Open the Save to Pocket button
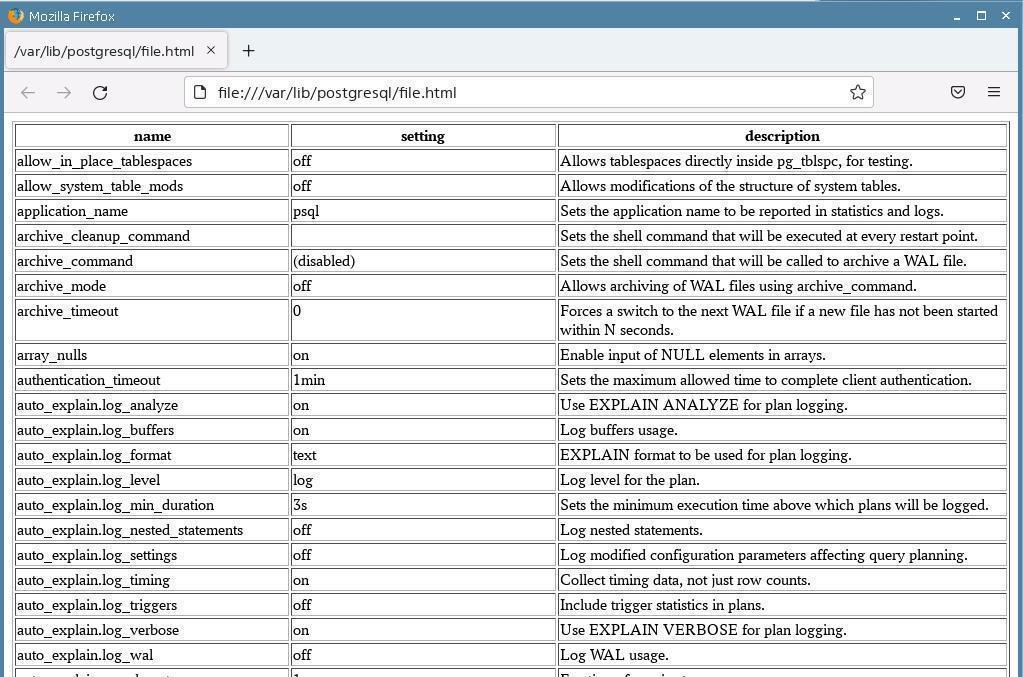1023x677 pixels. coord(957,92)
